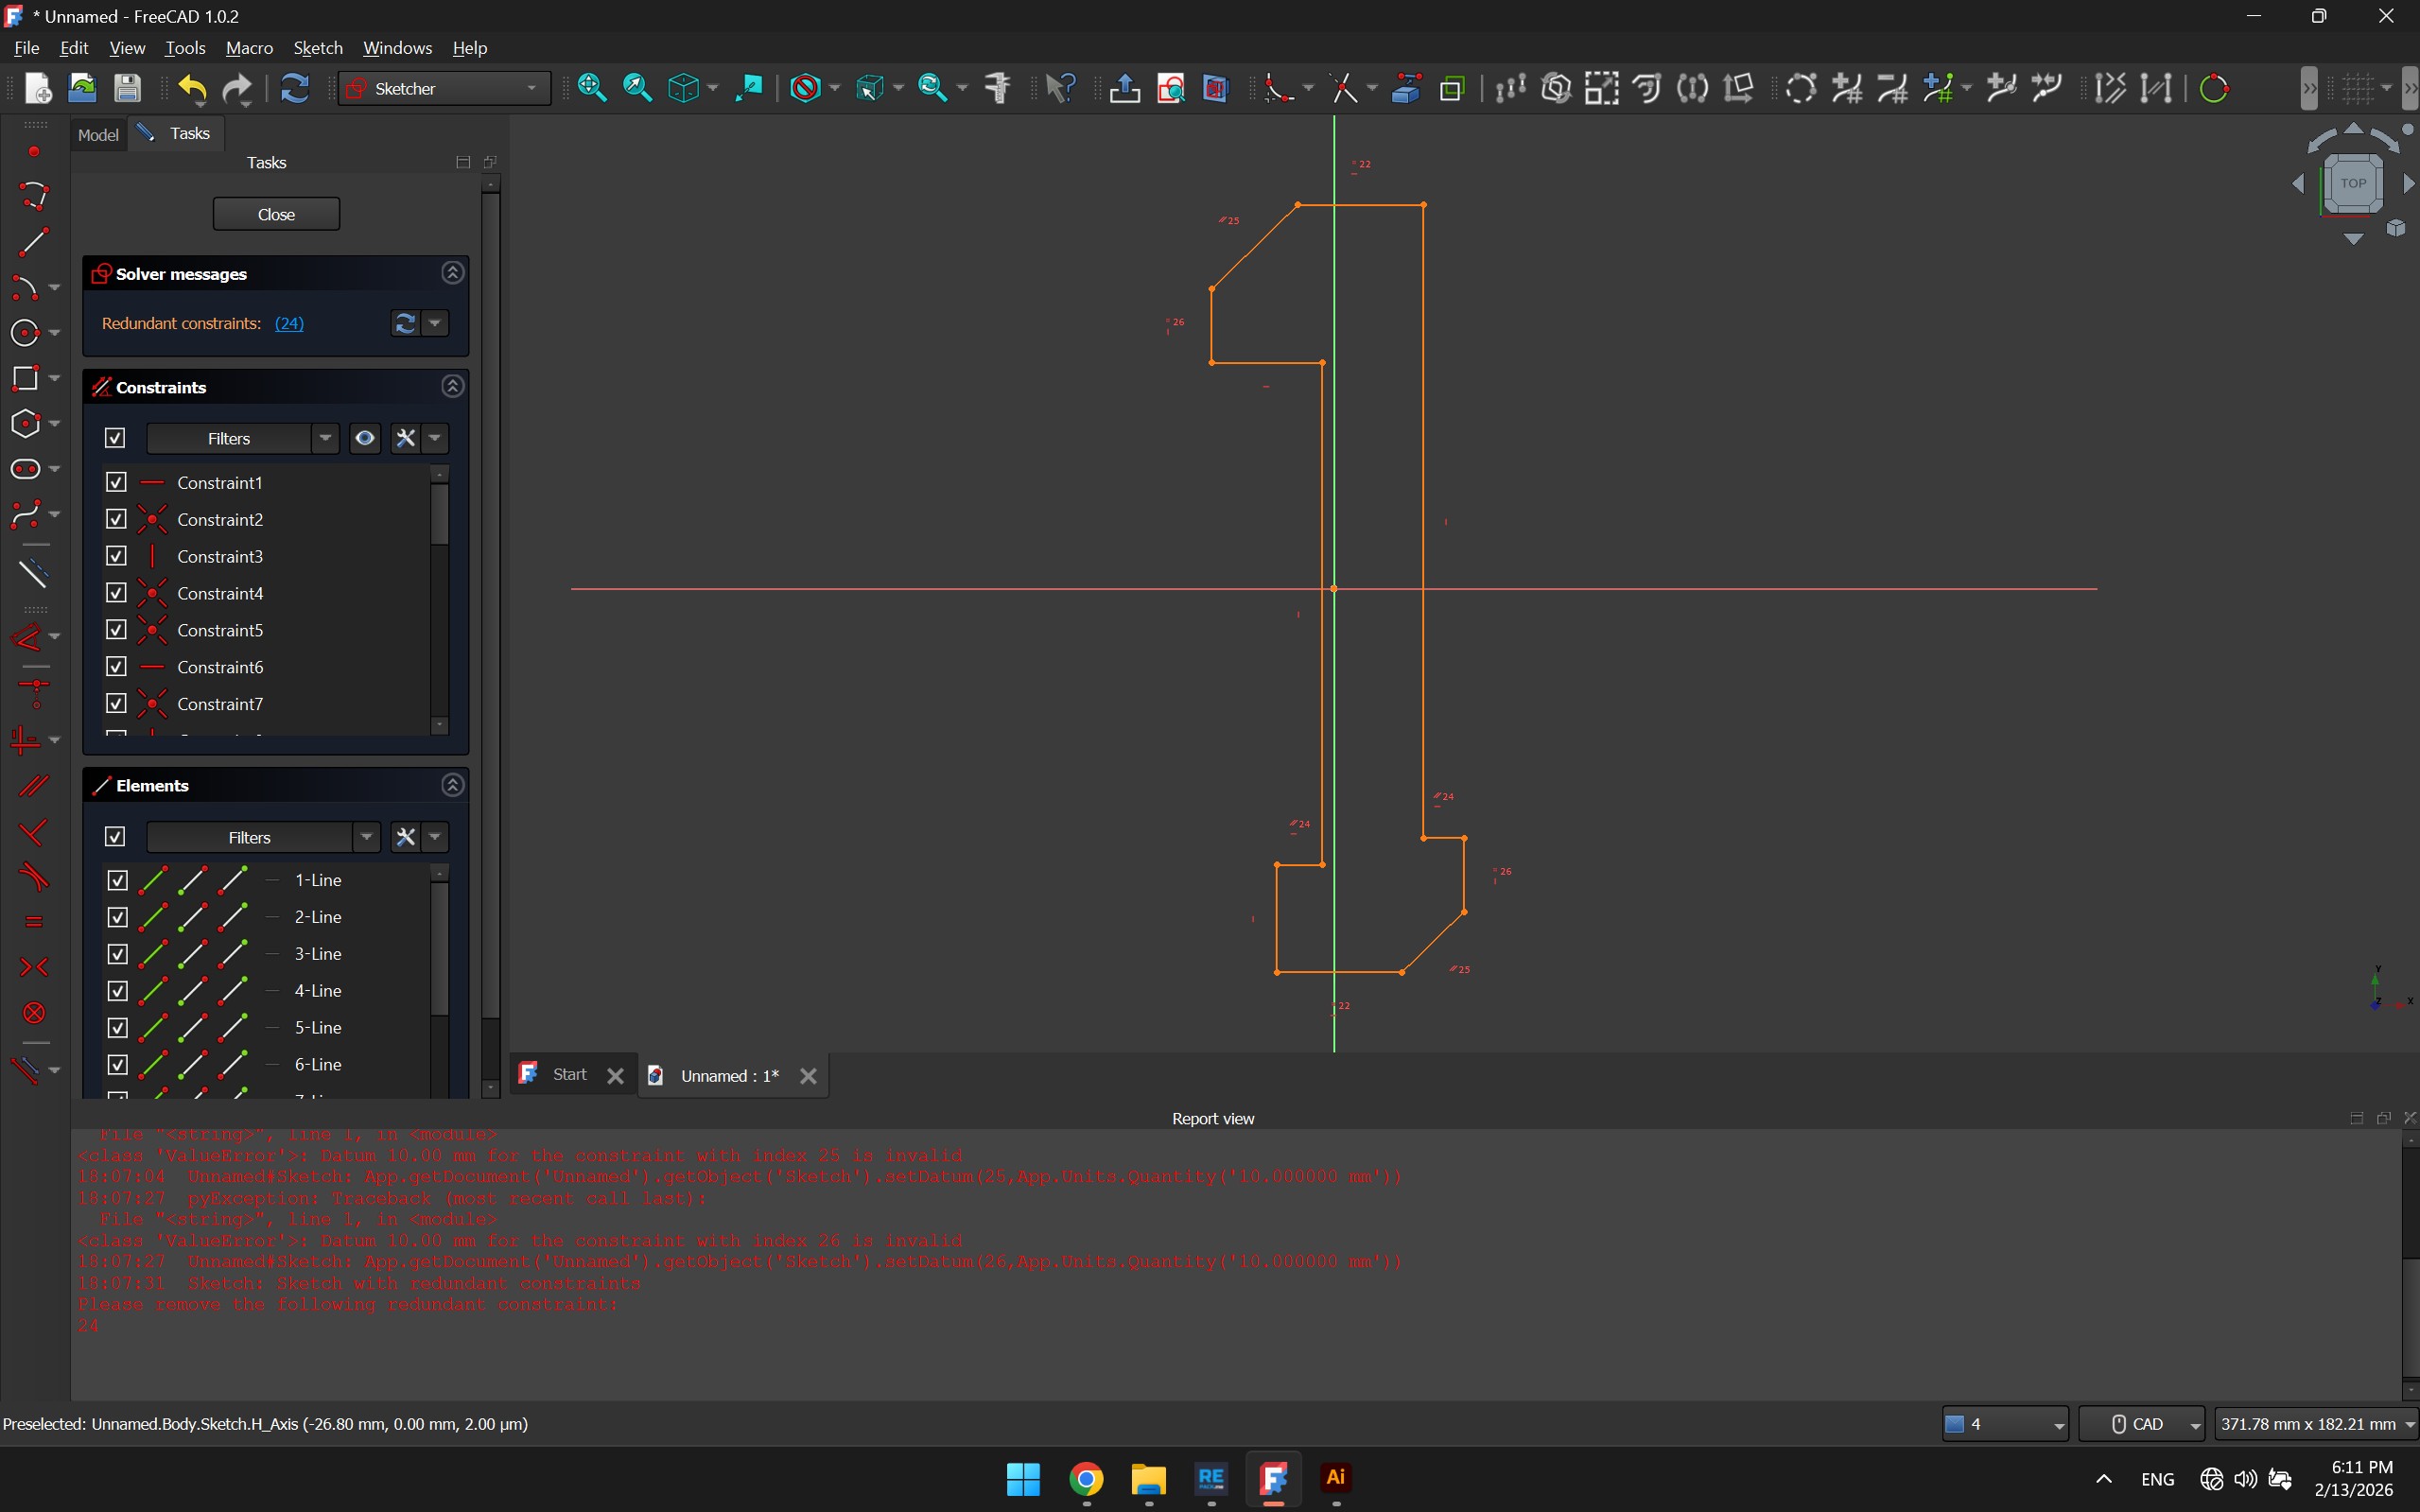Viewport: 2420px width, 1512px height.
Task: Click the What's This help cursor
Action: click(x=1059, y=88)
